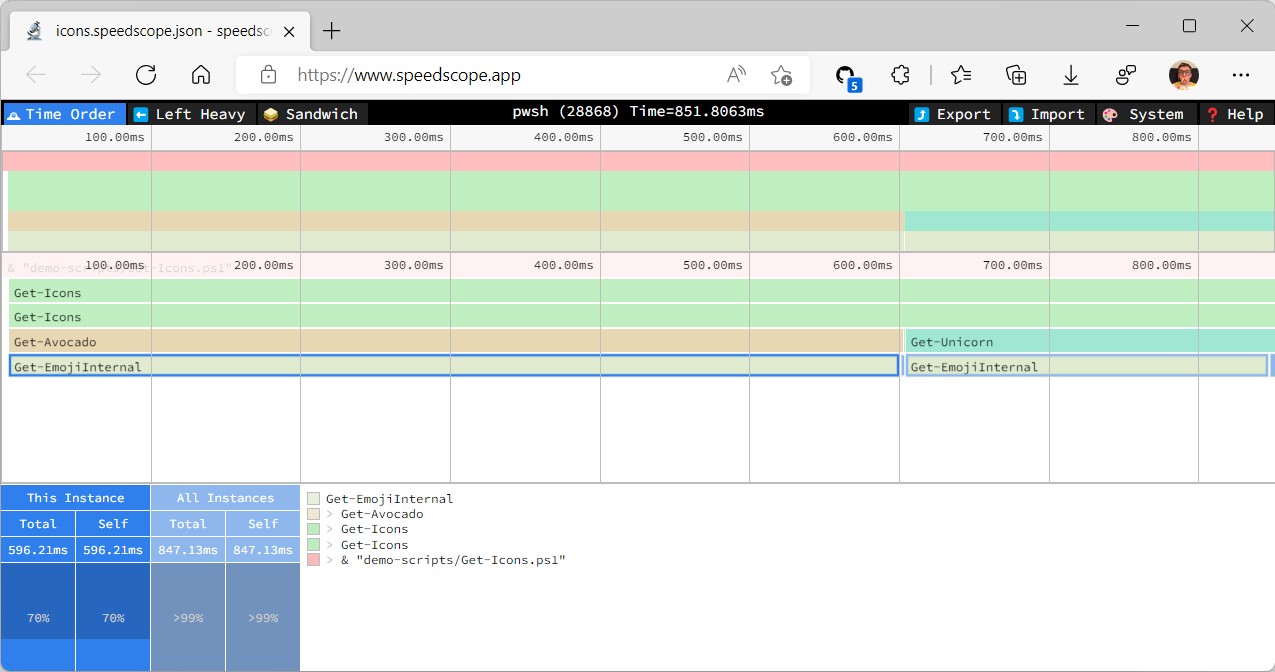The height and width of the screenshot is (672, 1275).
Task: Open the Downloads icon
Action: (x=1071, y=75)
